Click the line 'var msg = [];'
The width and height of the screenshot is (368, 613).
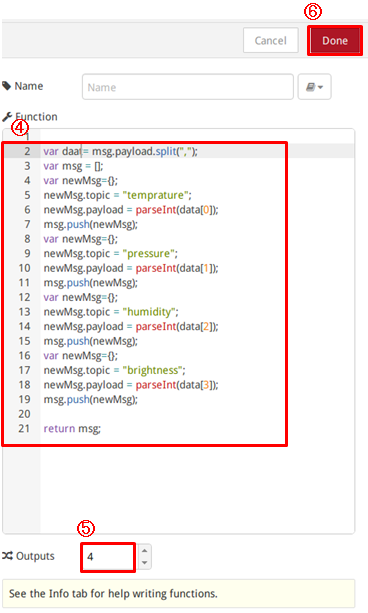[73, 166]
